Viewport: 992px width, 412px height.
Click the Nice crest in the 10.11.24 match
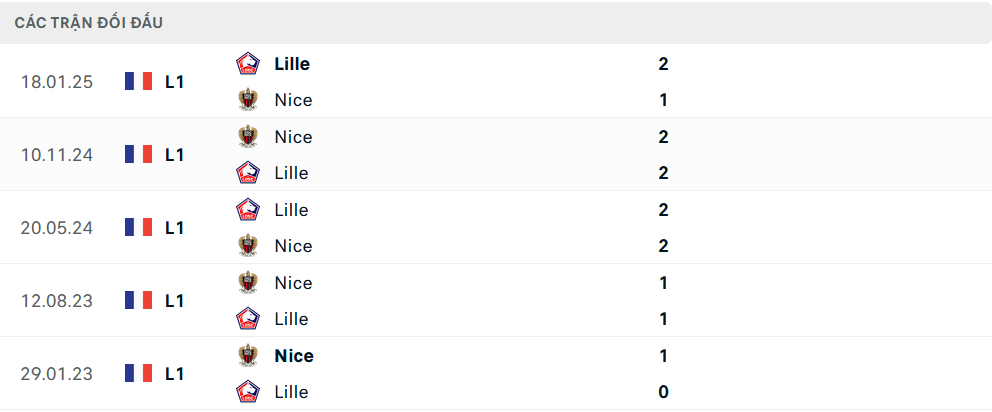[x=247, y=137]
